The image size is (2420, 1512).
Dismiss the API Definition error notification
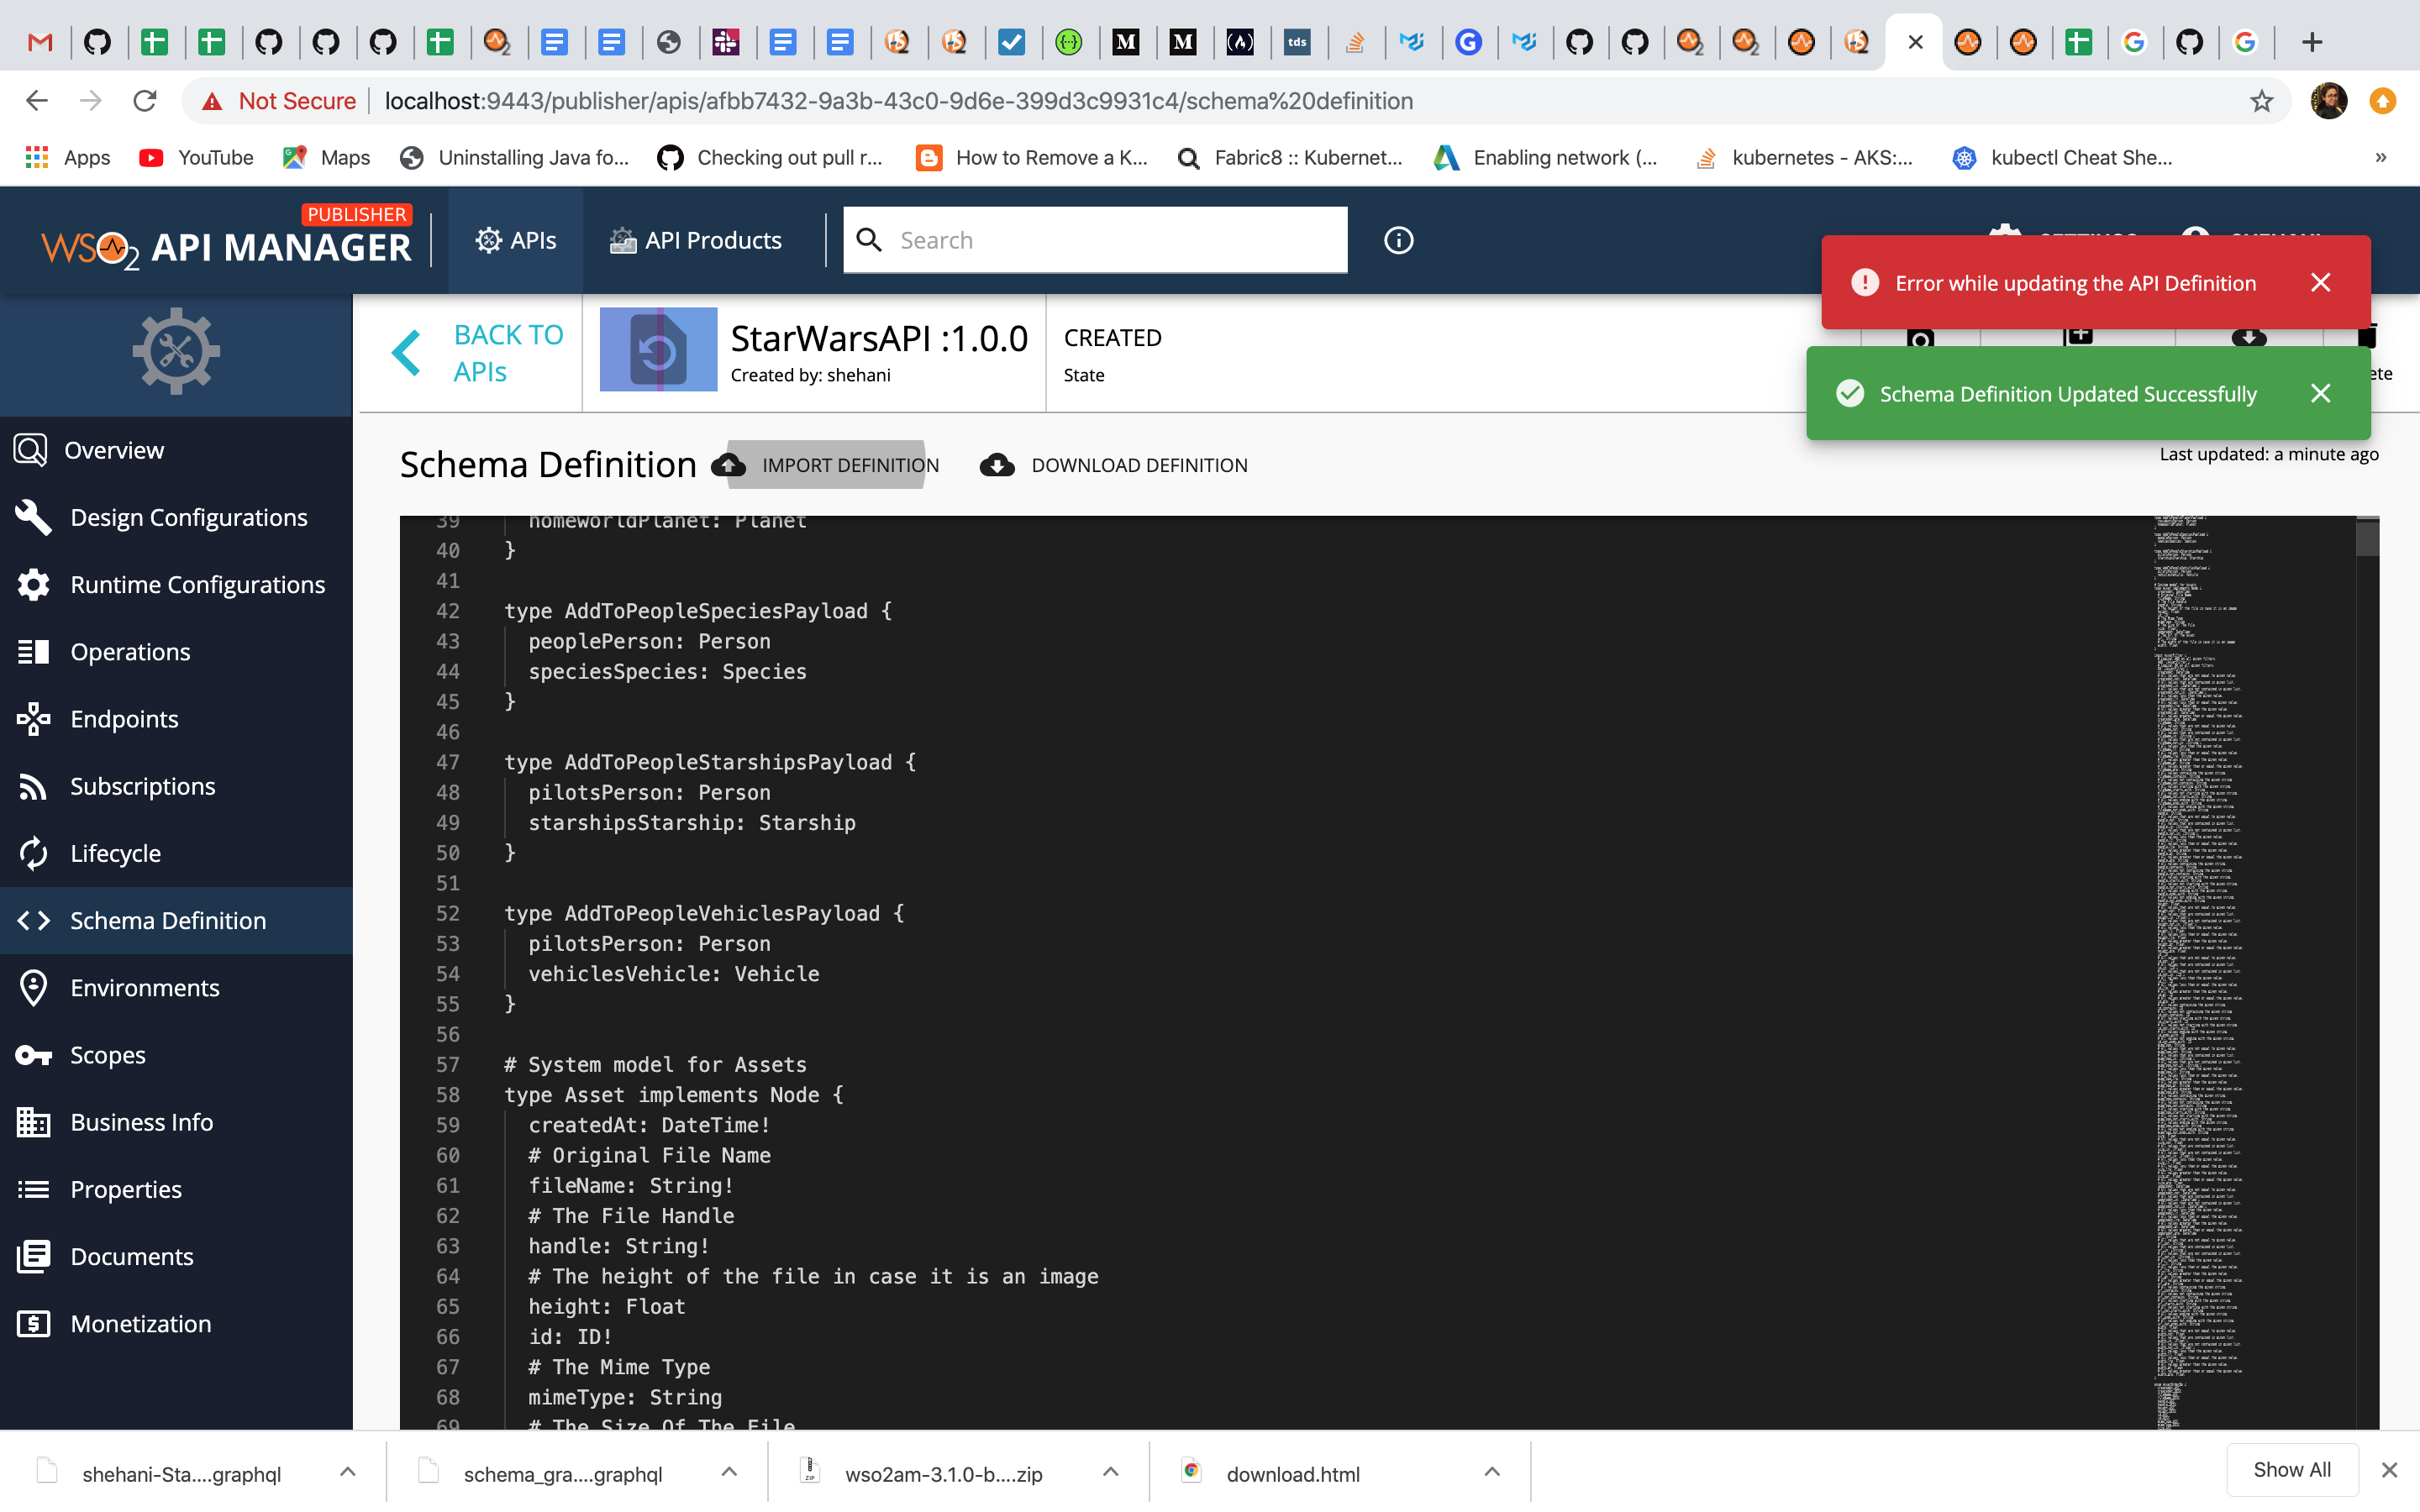tap(2320, 283)
